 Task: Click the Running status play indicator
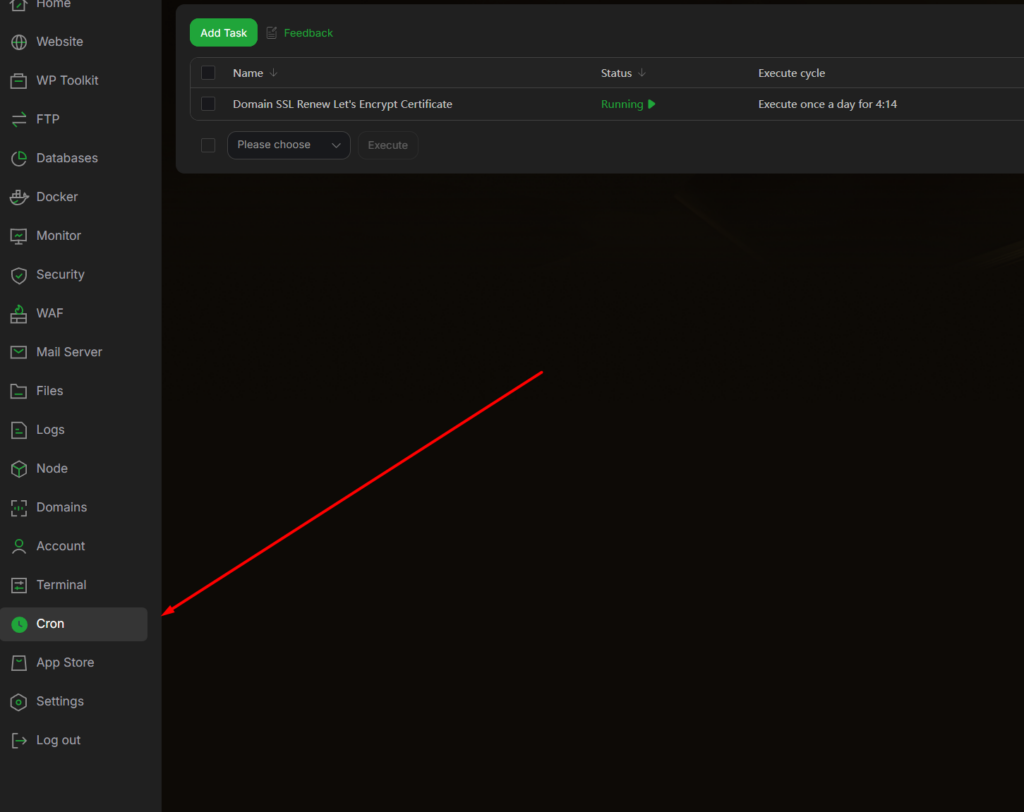(651, 104)
